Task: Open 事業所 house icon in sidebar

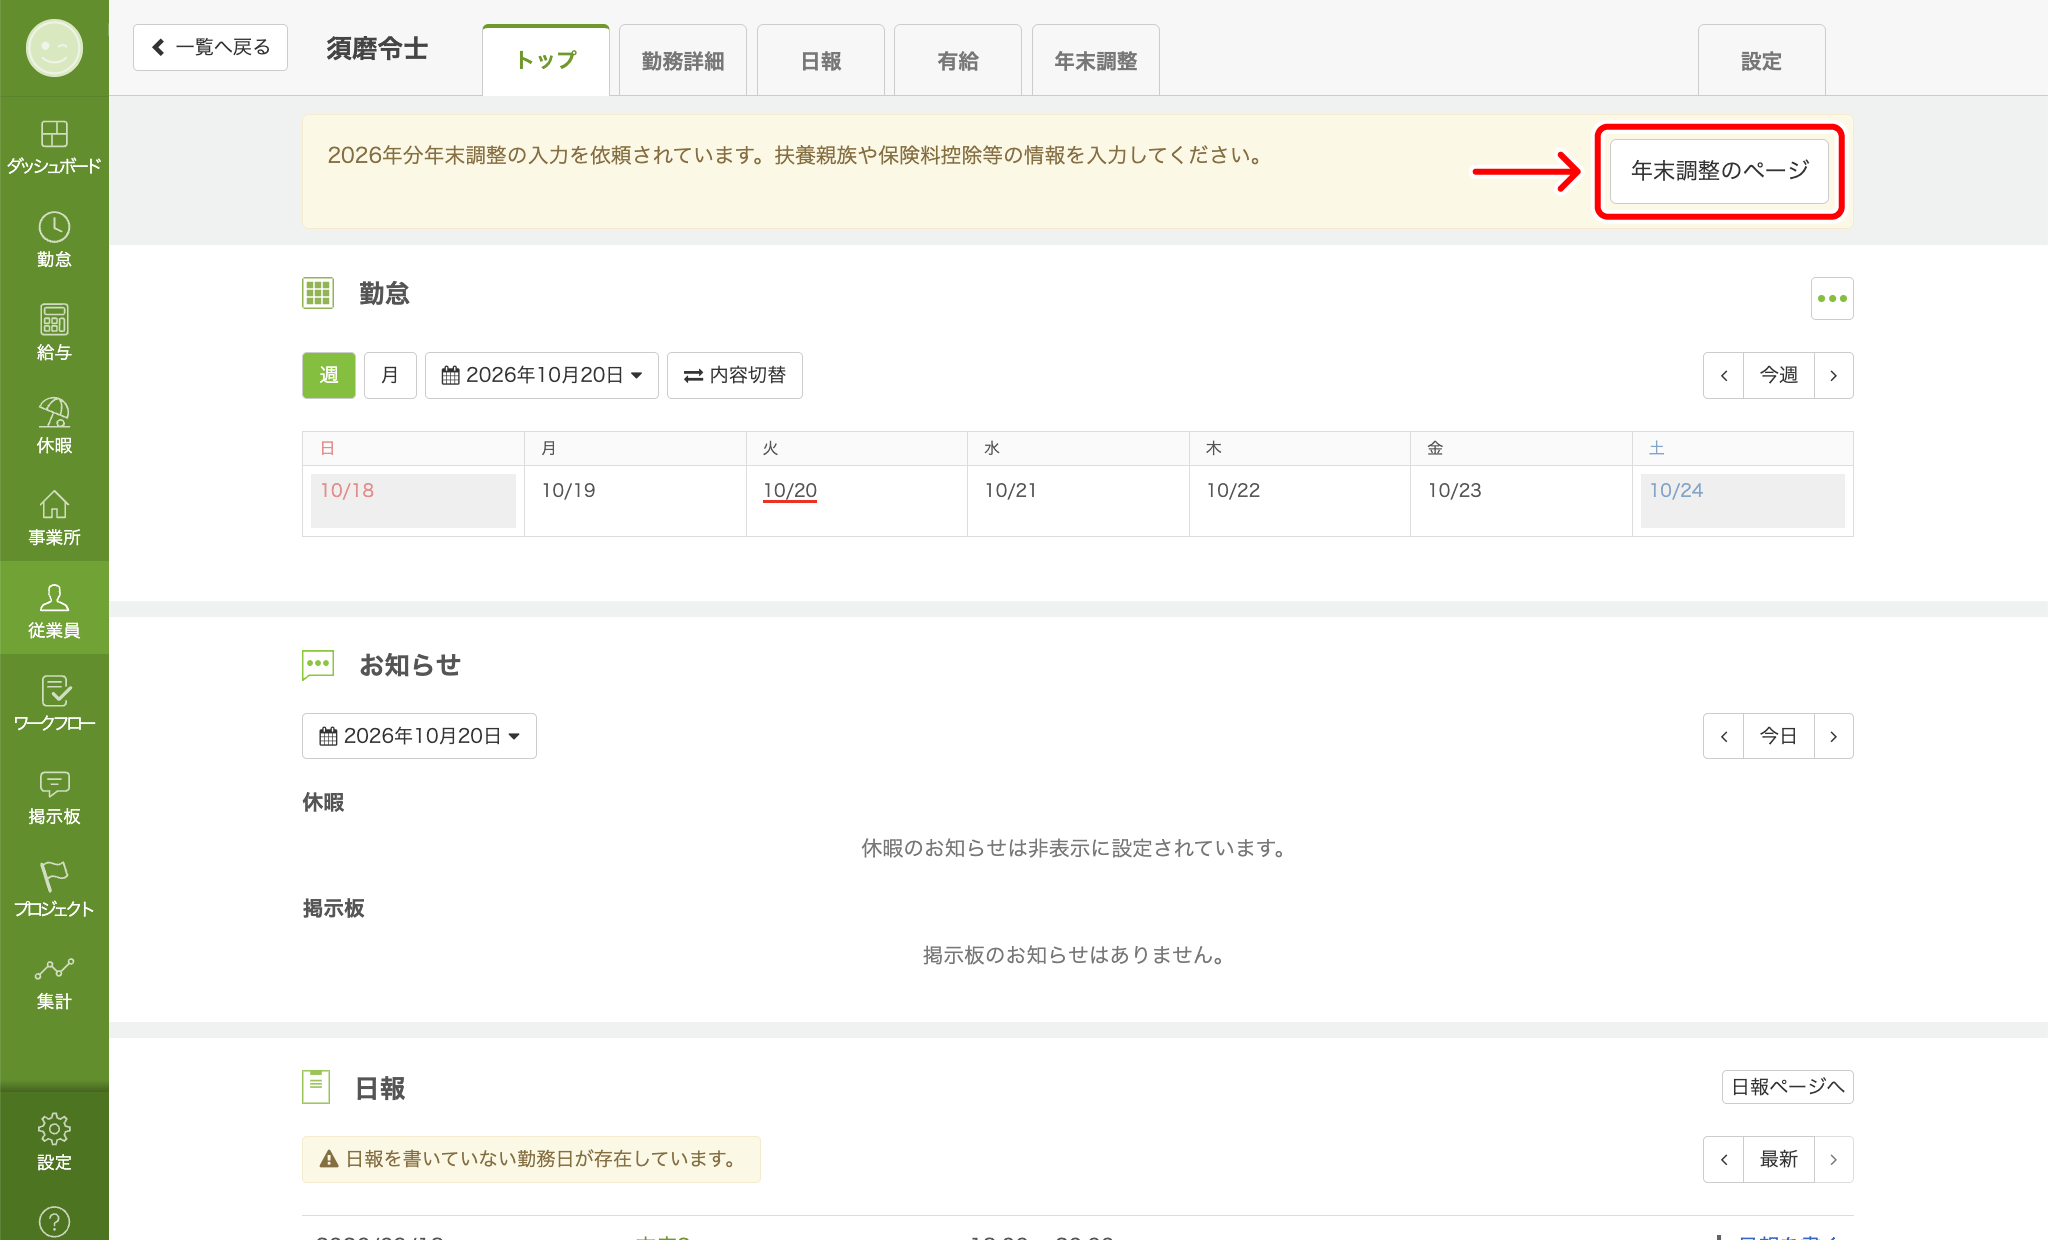Action: point(54,517)
